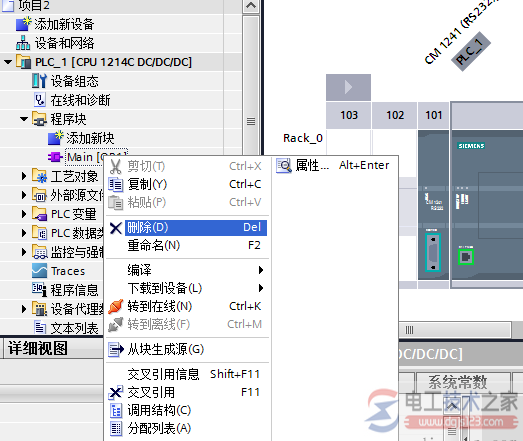Click the 从块生成源 arrow icon
This screenshot has width=523, height=441.
[x=116, y=350]
